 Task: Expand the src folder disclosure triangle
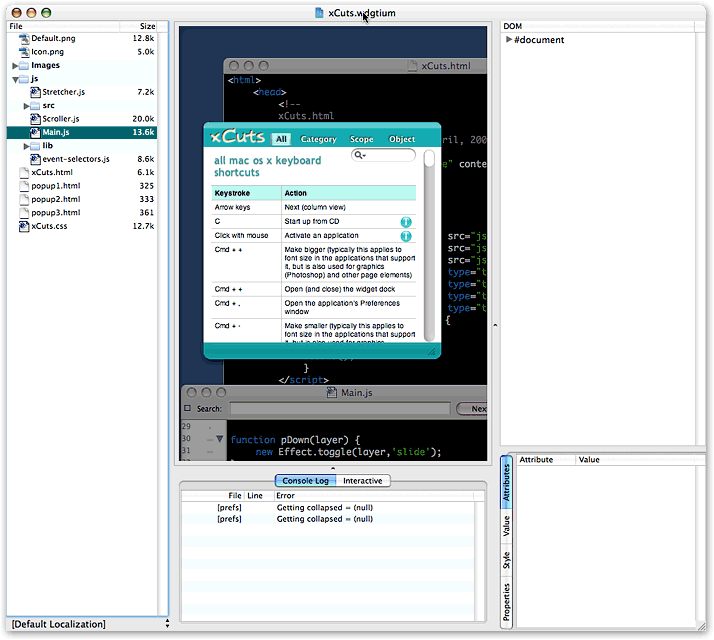pyautogui.click(x=26, y=106)
